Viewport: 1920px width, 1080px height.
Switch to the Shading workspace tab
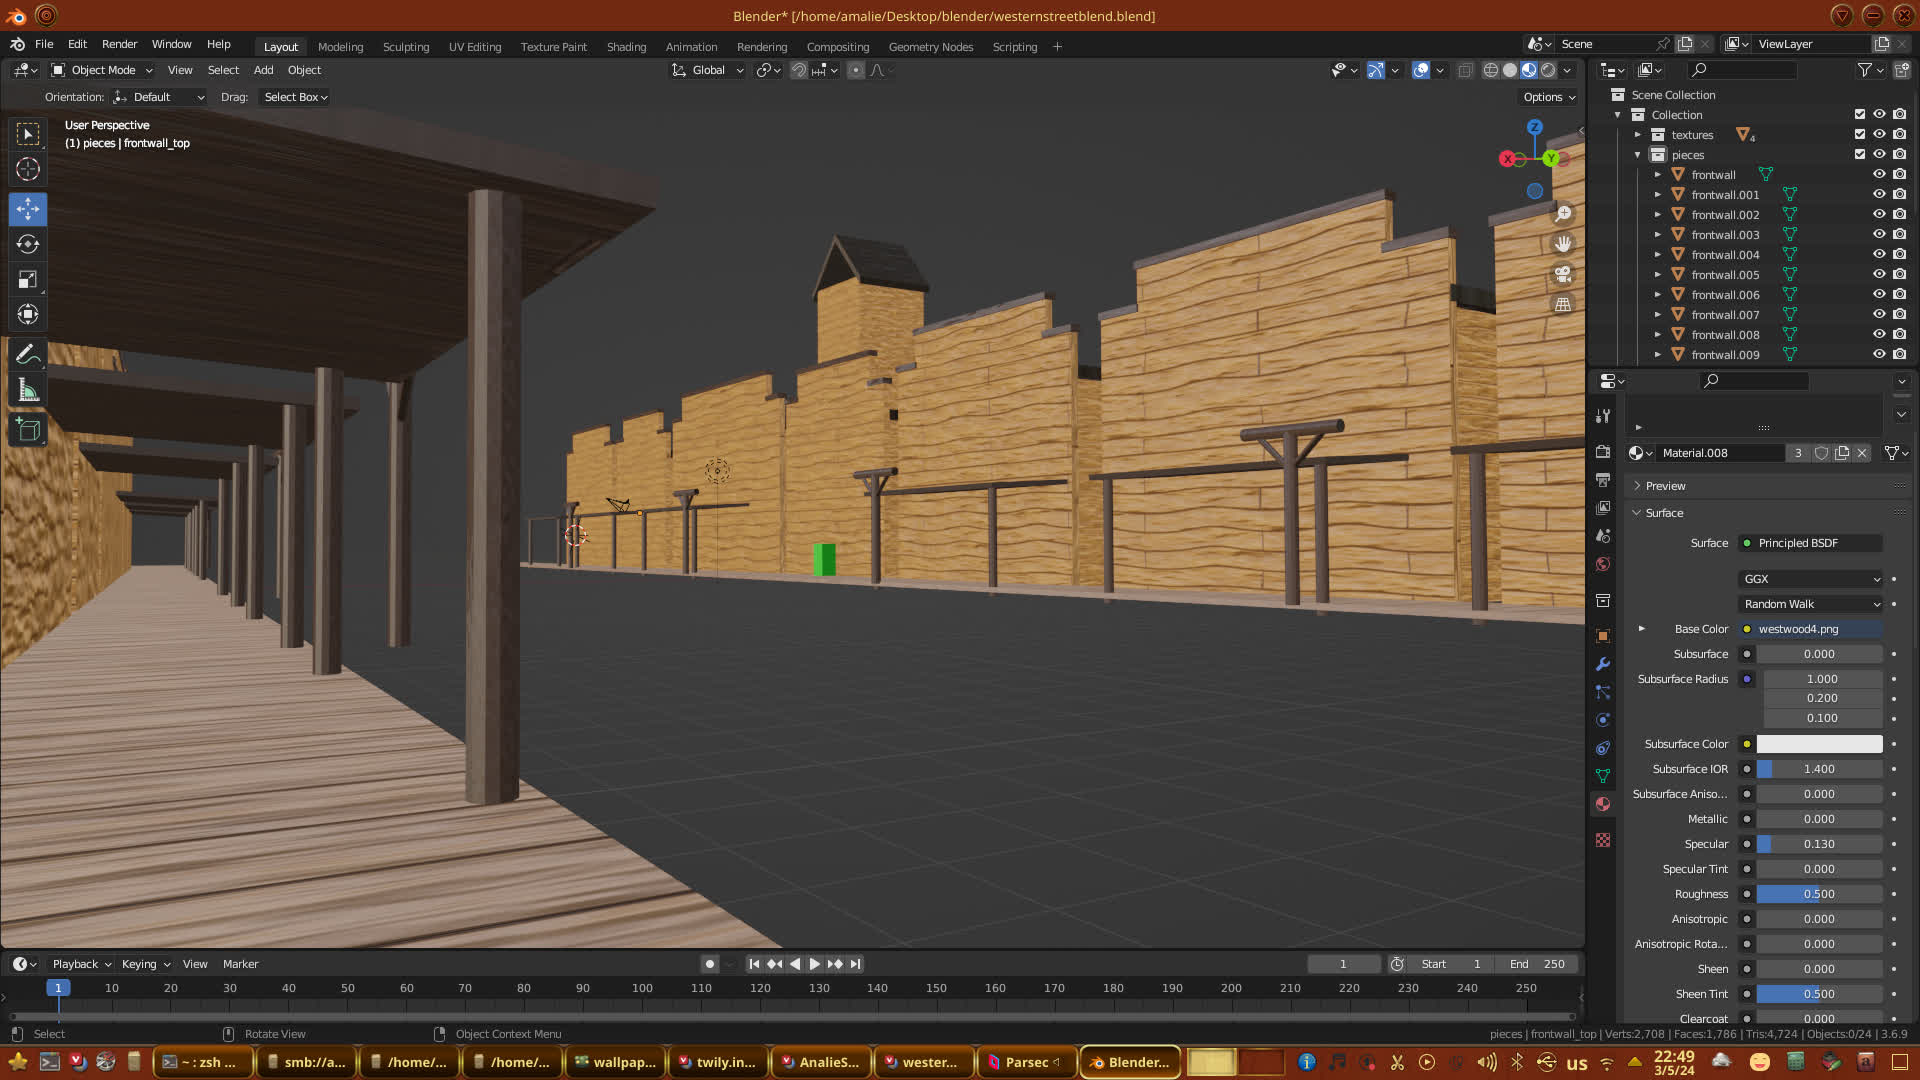(x=626, y=47)
